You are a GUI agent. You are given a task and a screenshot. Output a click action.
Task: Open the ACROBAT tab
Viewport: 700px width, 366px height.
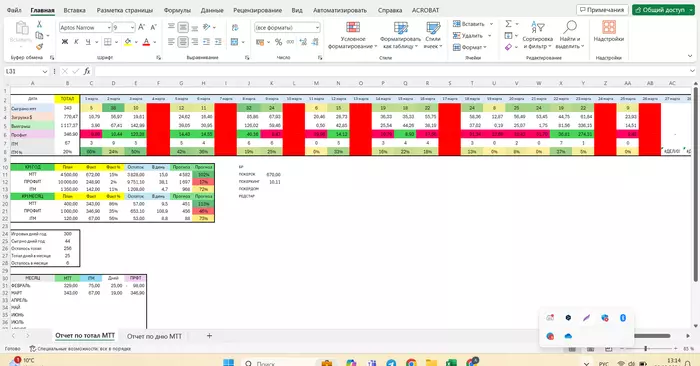click(x=425, y=10)
